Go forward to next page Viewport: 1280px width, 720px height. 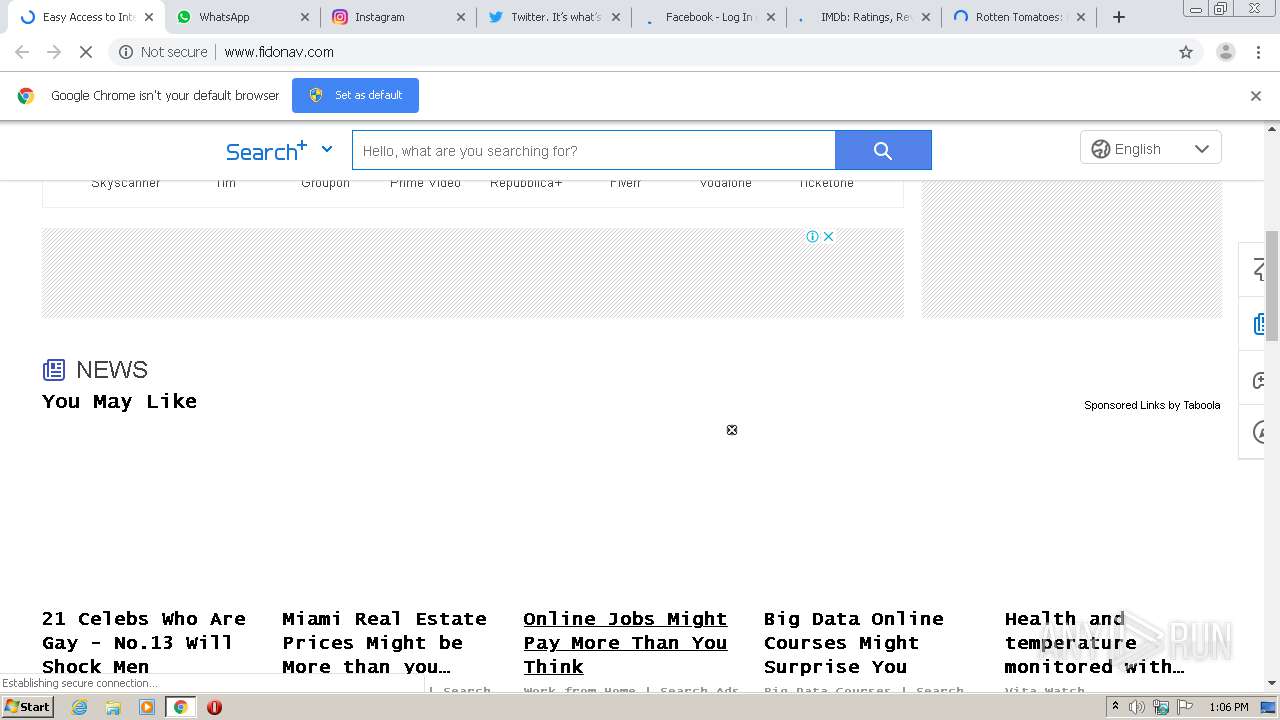[54, 52]
